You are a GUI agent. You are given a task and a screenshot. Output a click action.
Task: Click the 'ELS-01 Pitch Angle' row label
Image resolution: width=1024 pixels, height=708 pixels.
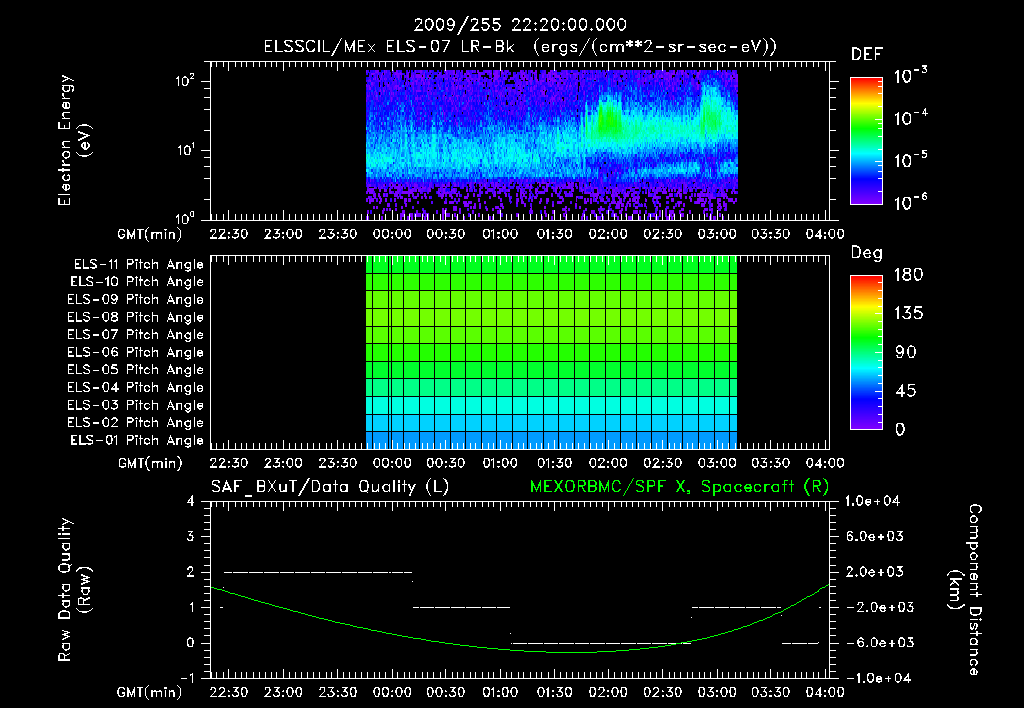pyautogui.click(x=136, y=441)
